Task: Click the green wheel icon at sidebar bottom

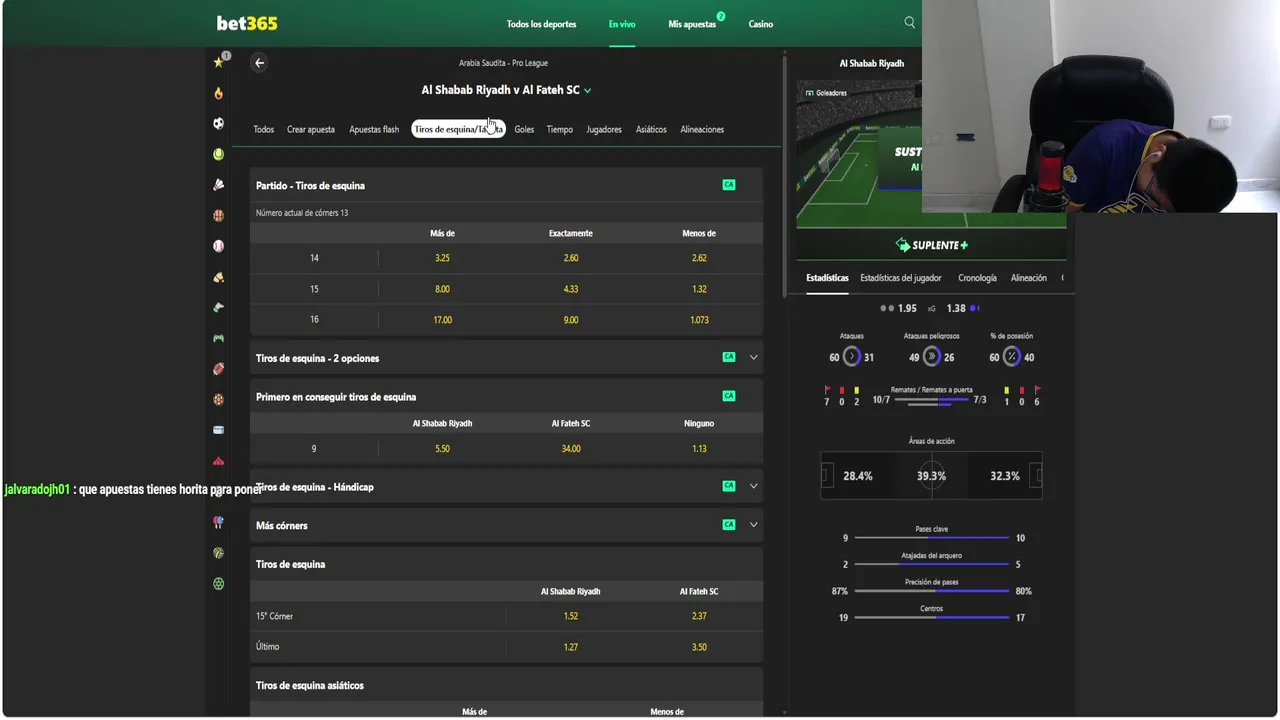Action: pyautogui.click(x=218, y=584)
